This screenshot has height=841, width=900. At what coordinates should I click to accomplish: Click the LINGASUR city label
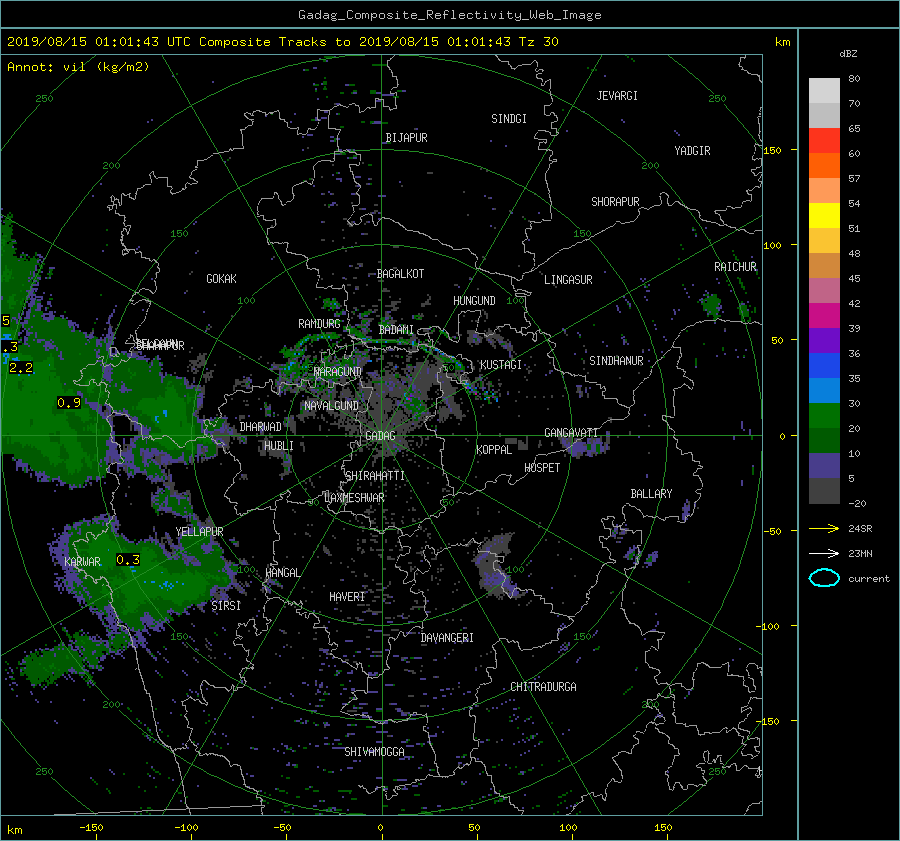[x=568, y=280]
